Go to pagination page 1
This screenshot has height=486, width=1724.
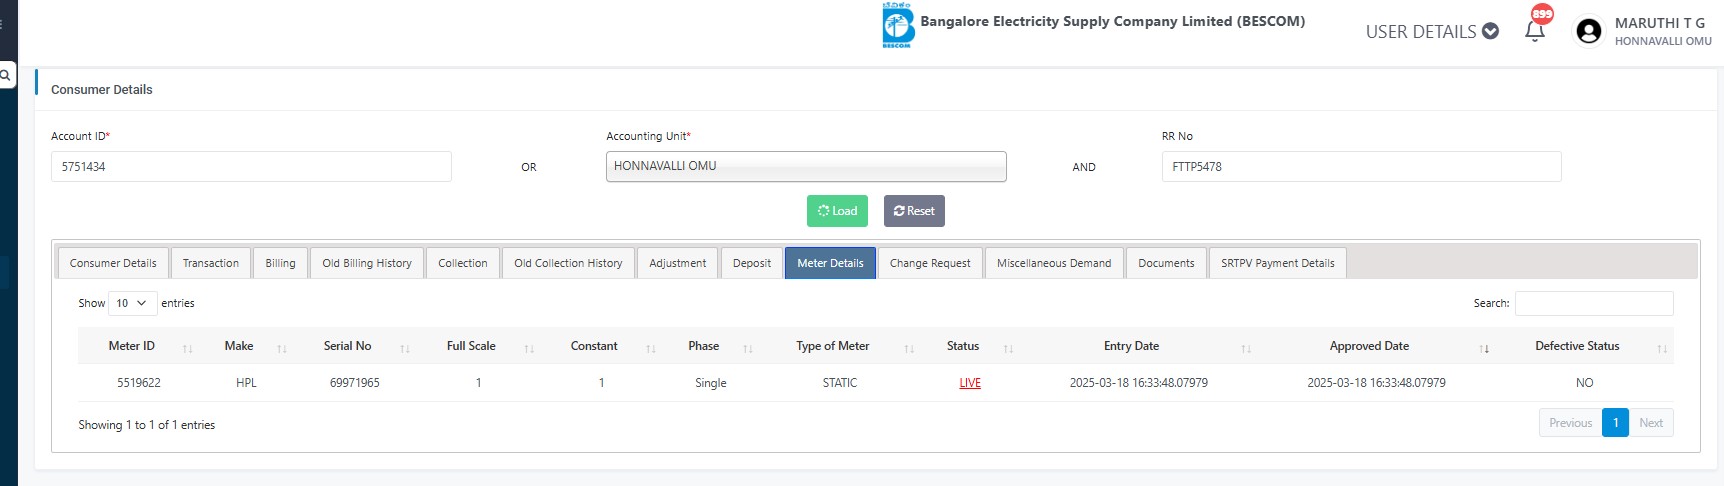click(1614, 423)
